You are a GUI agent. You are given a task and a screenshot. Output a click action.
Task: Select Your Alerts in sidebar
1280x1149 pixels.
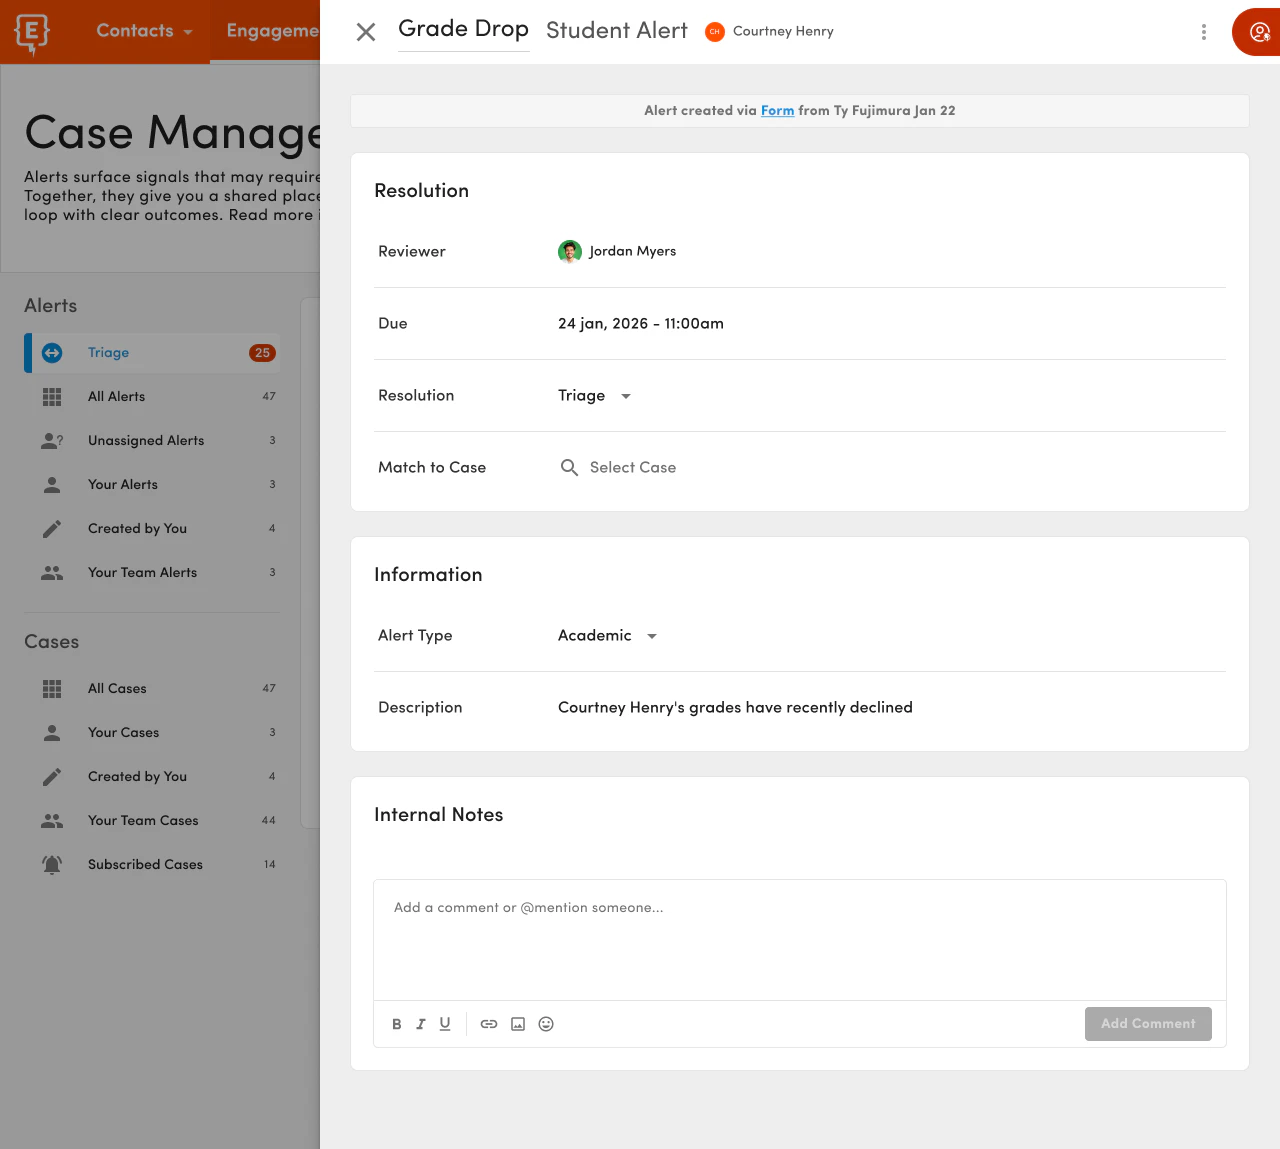[153, 485]
